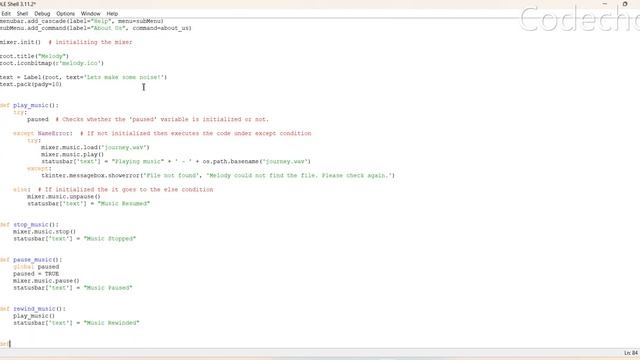Click the 'If not initialized then executes' comment
Viewport: 640px width, 360px height.
click(x=196, y=133)
